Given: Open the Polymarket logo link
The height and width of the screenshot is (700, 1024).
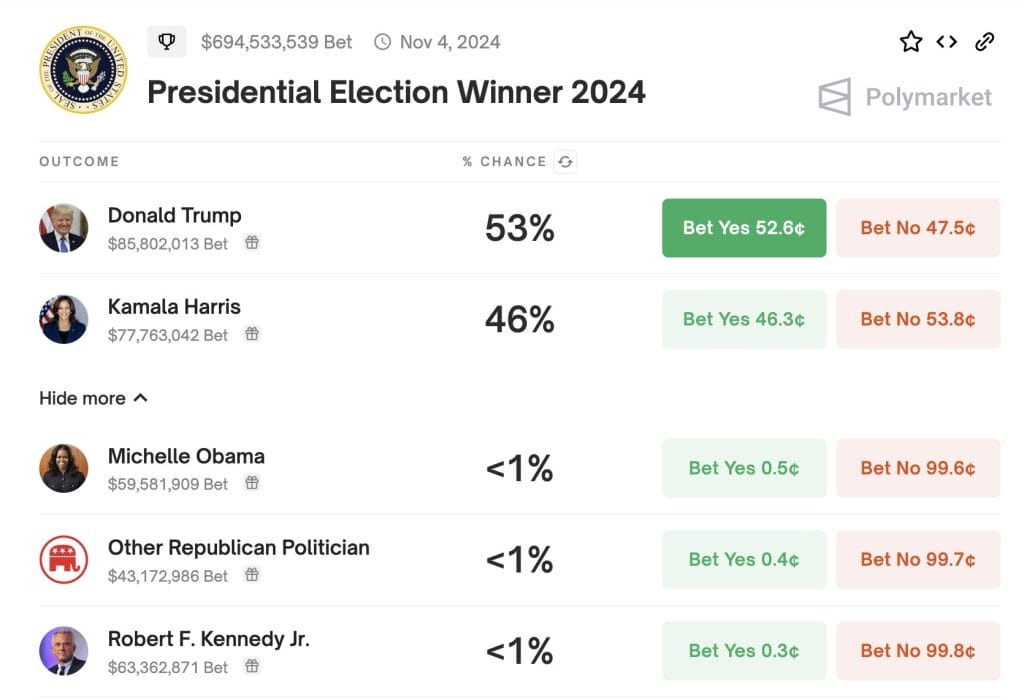Looking at the screenshot, I should pos(905,97).
